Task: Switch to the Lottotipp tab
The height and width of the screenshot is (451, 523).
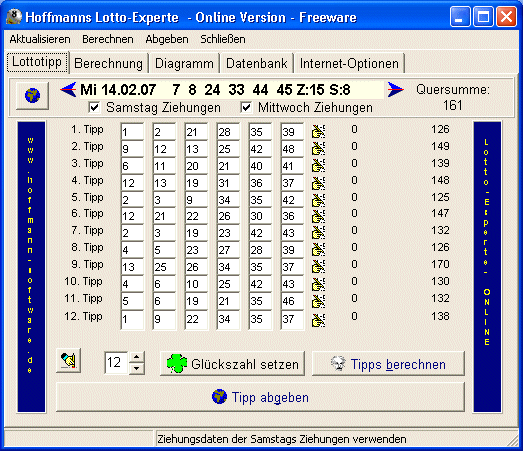Action: [37, 62]
